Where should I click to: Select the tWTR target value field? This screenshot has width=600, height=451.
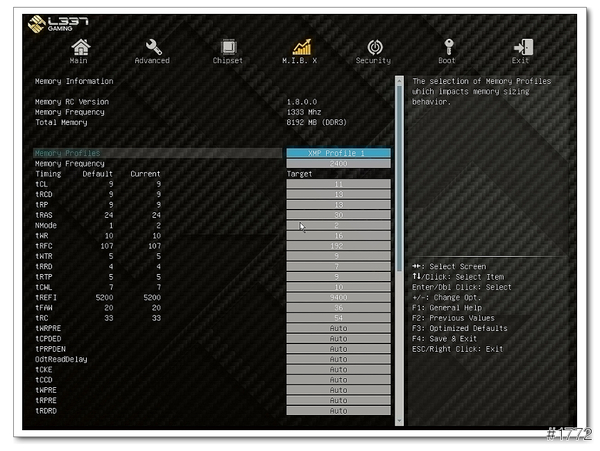339,256
